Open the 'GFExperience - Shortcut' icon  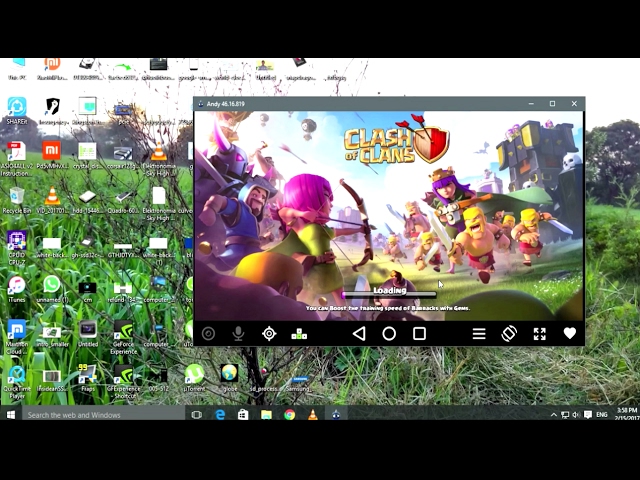coord(123,382)
